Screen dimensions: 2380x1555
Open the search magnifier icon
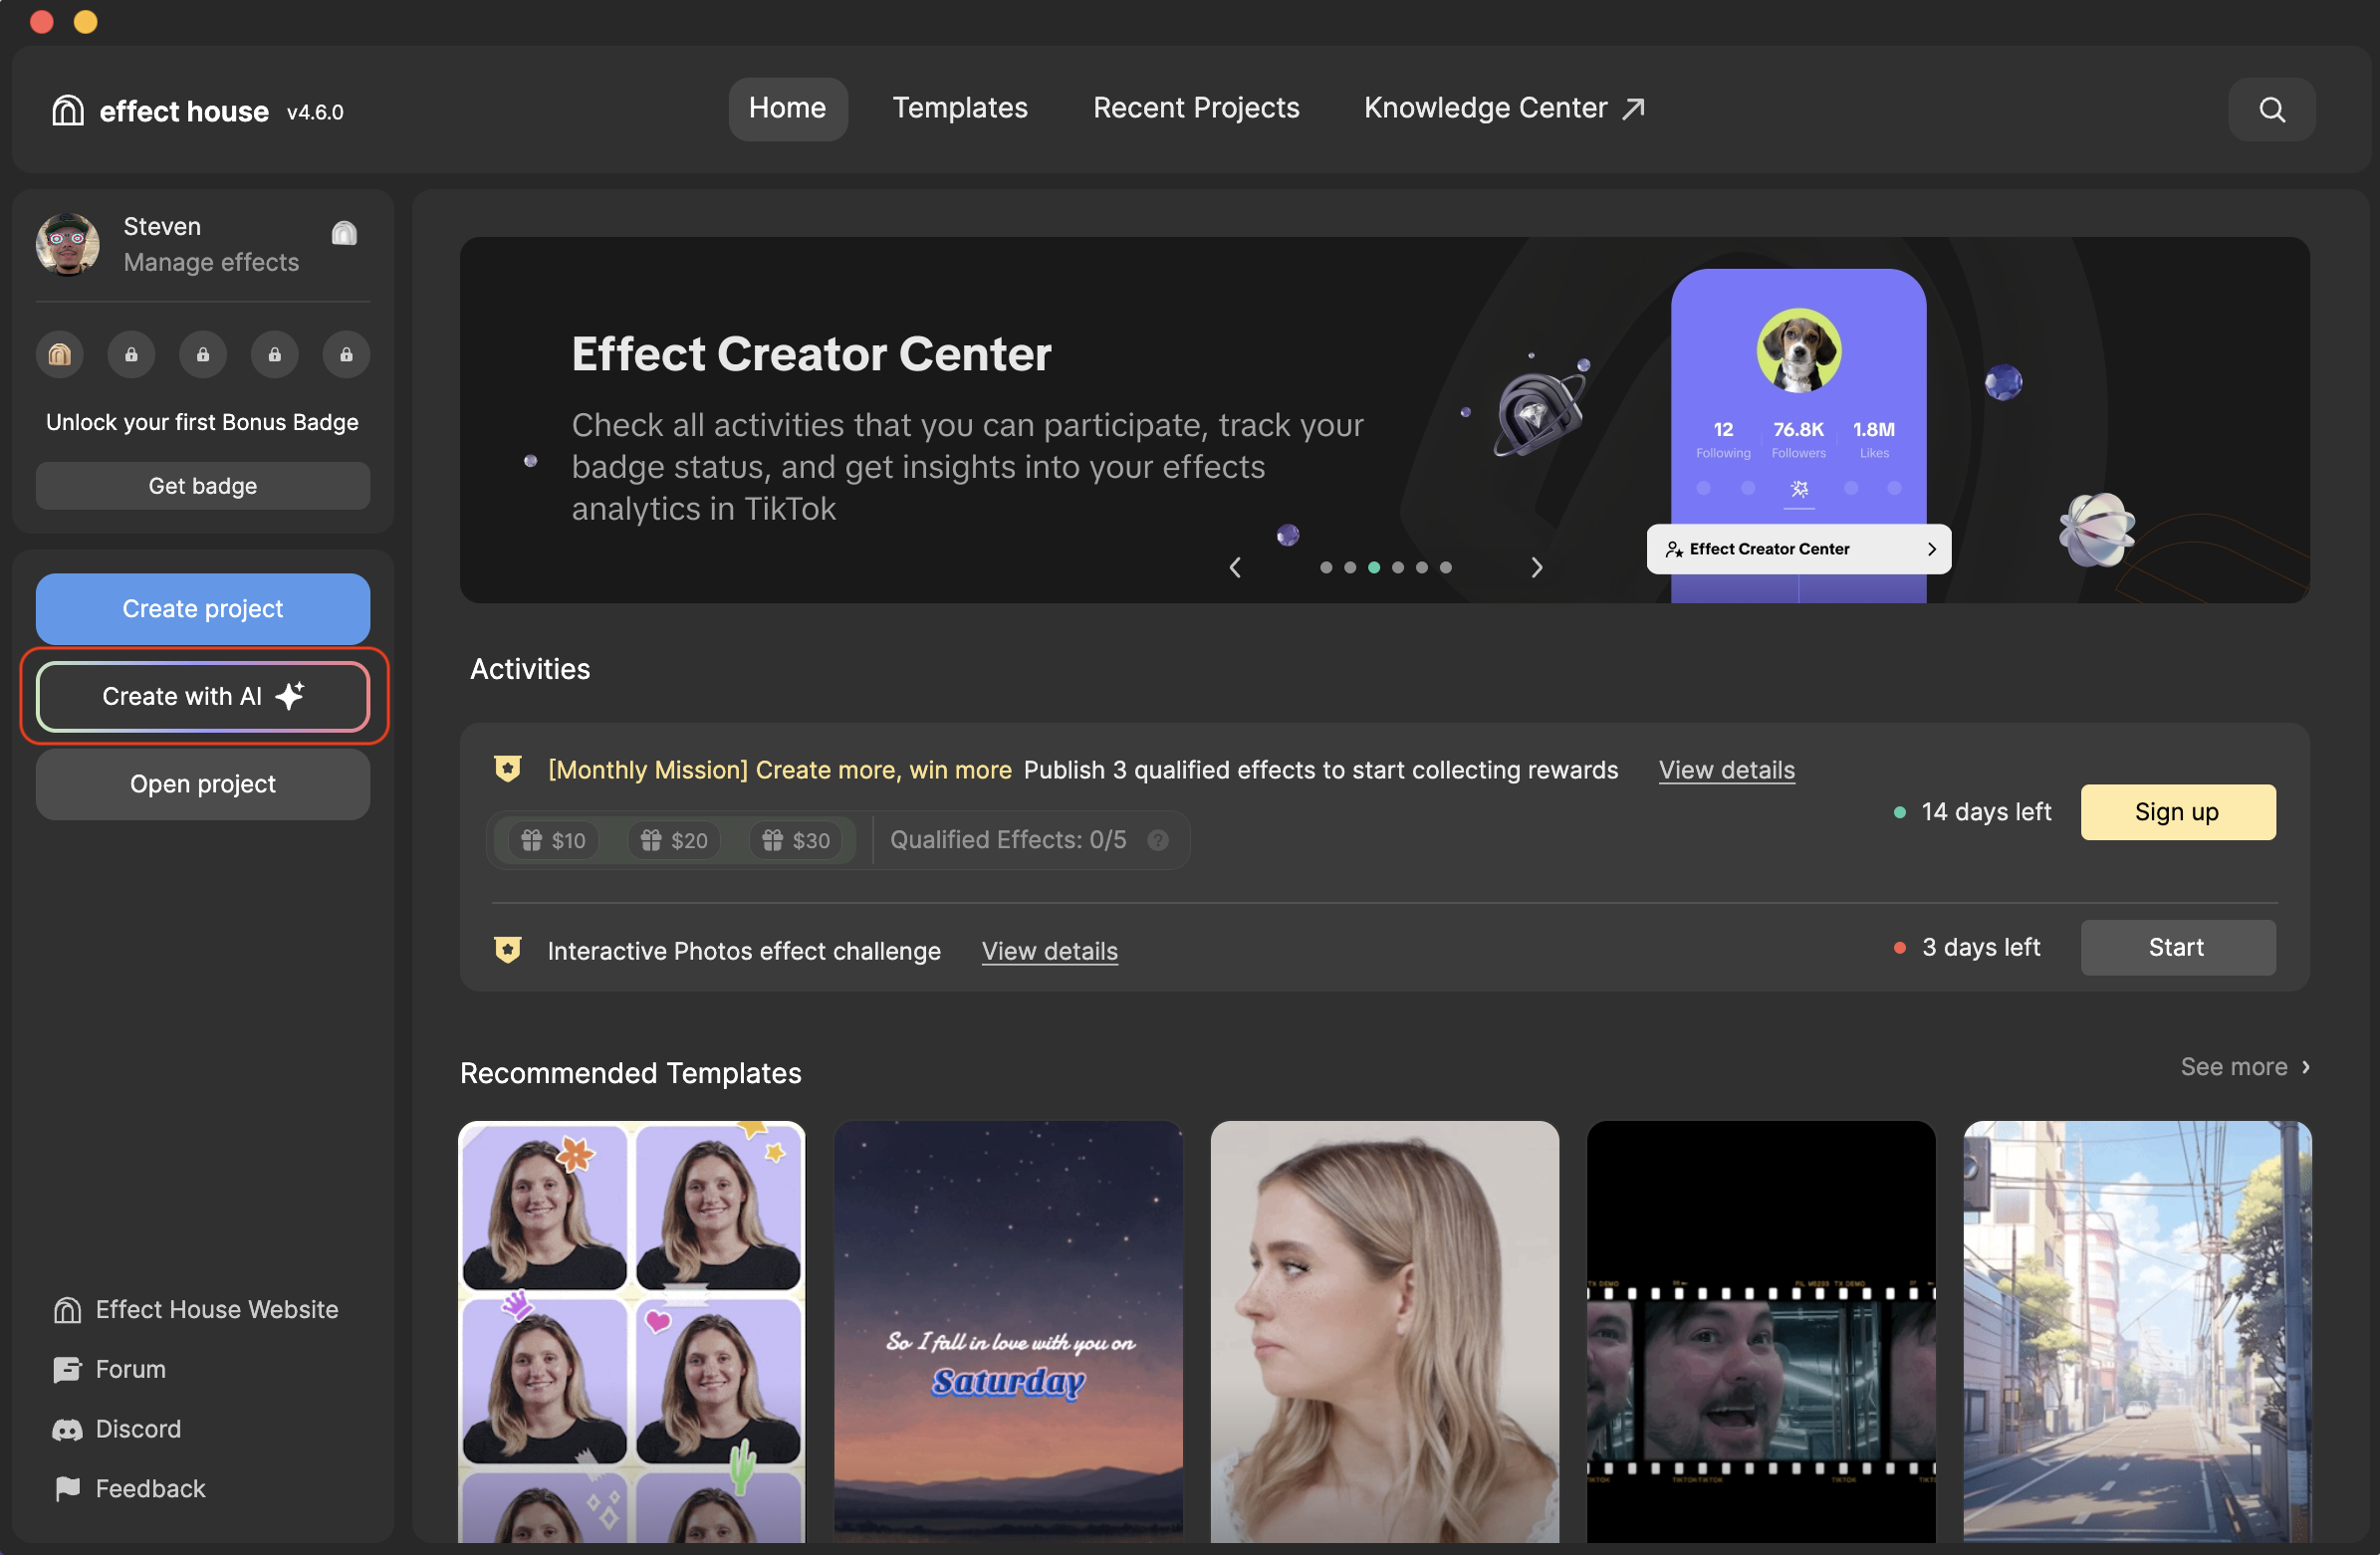pos(2271,109)
